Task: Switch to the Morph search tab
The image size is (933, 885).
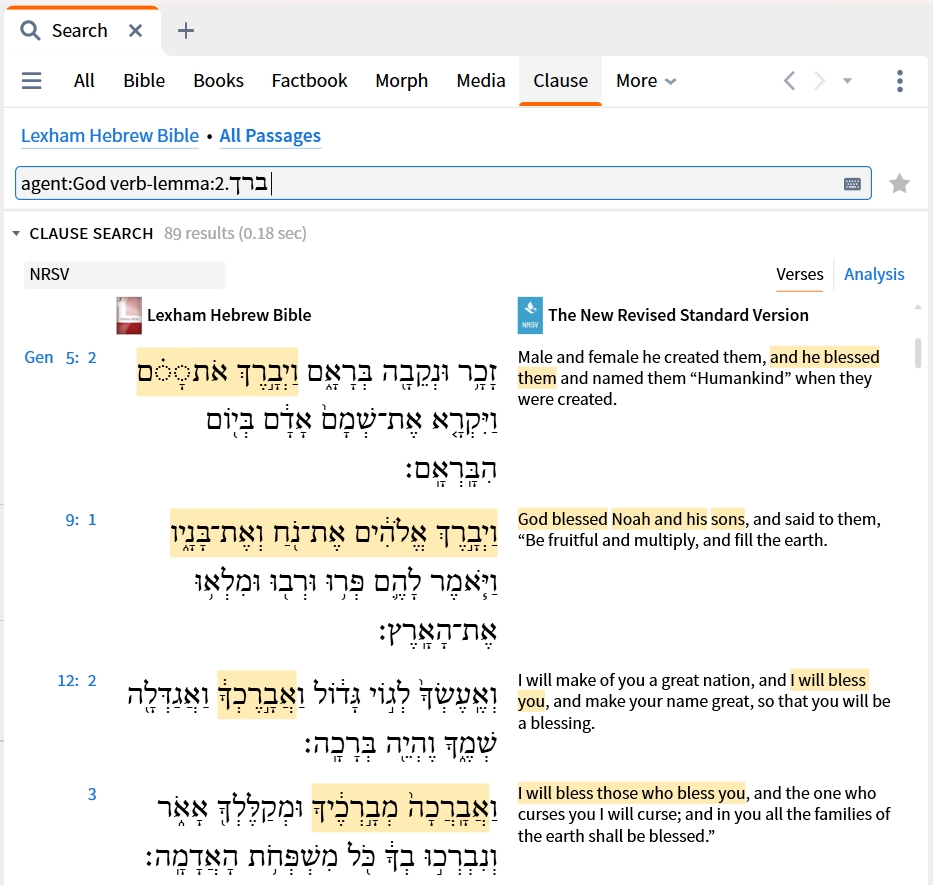Action: [x=402, y=80]
